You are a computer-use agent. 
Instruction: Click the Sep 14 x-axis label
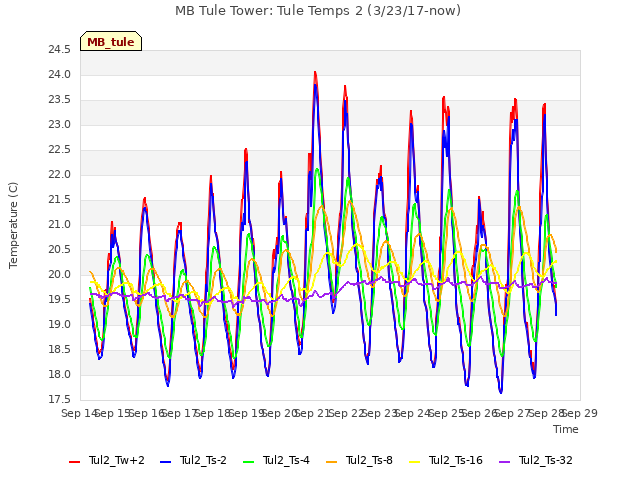click(x=80, y=413)
